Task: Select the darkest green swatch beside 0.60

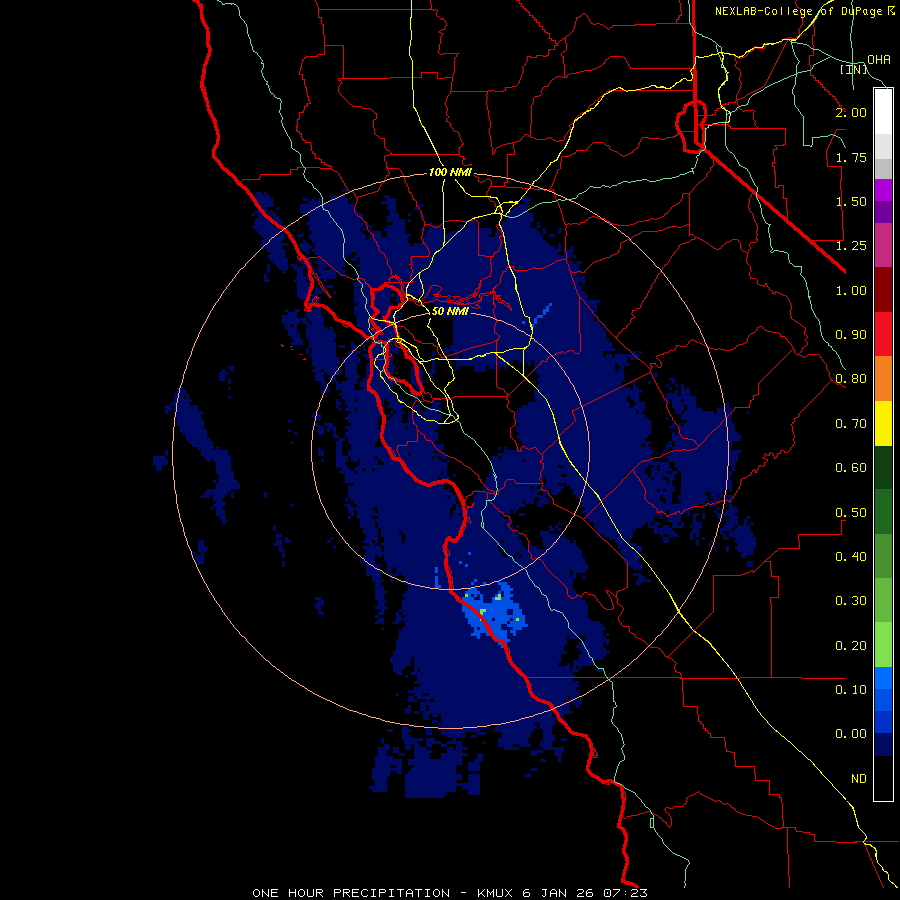Action: [x=883, y=468]
